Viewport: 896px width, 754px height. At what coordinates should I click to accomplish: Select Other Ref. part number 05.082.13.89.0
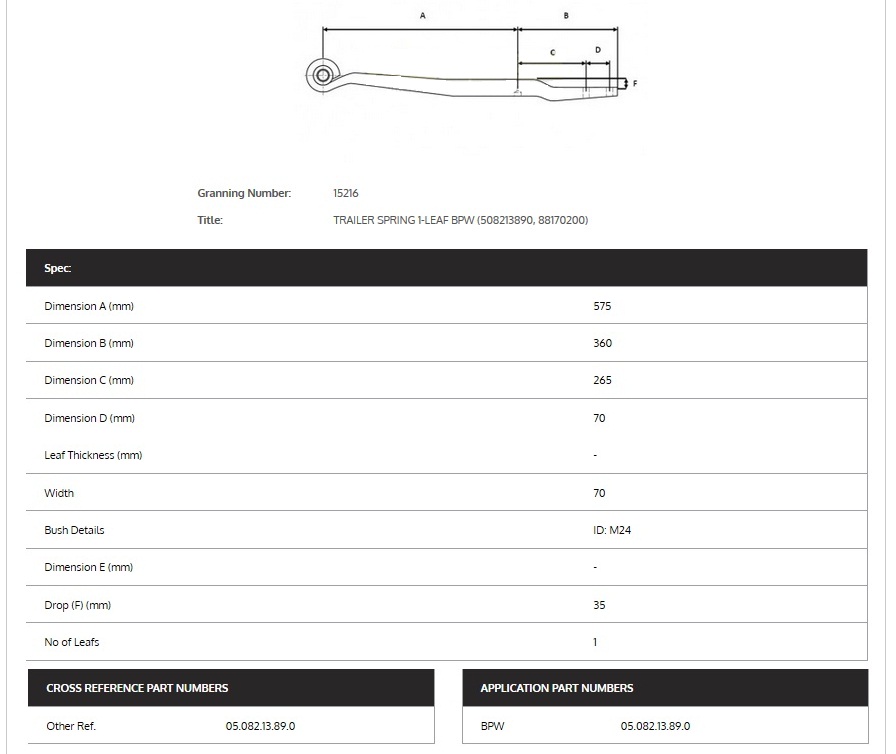tap(261, 726)
